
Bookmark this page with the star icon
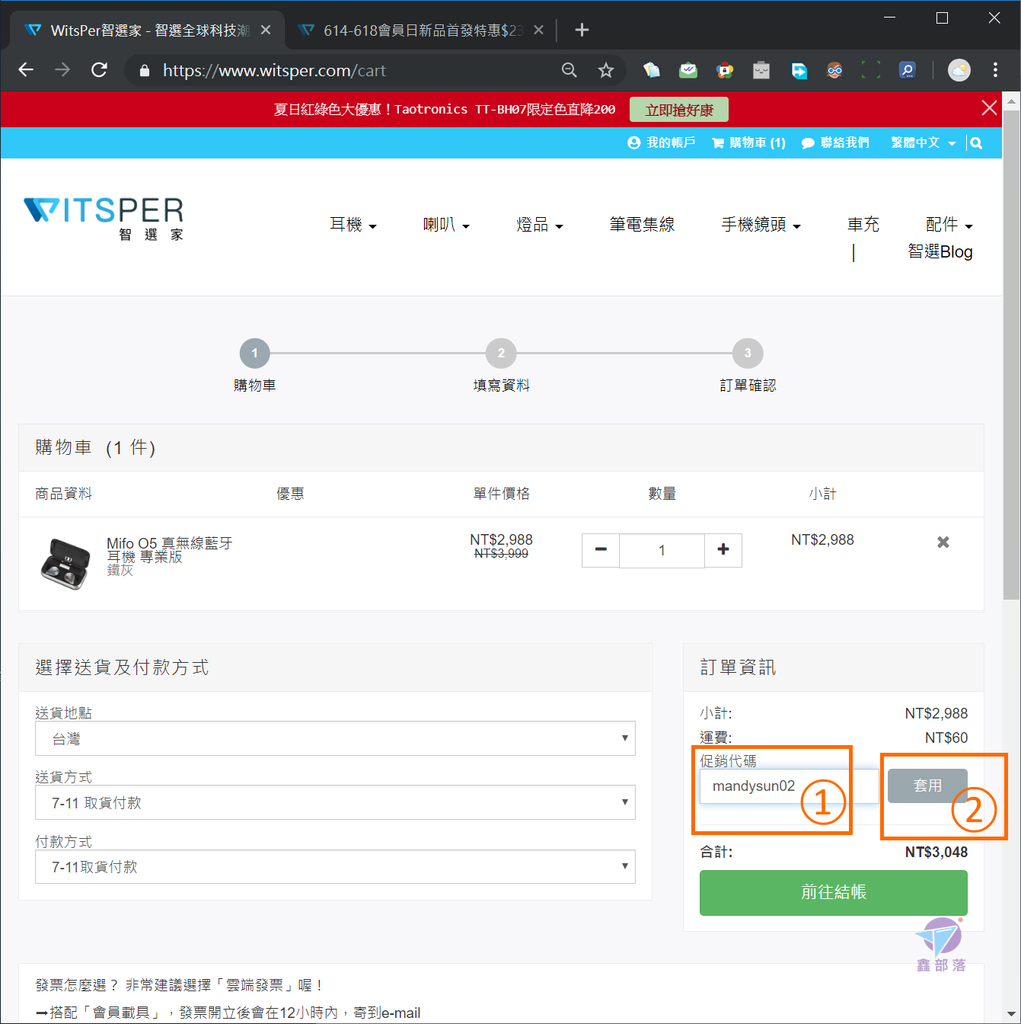(x=606, y=70)
